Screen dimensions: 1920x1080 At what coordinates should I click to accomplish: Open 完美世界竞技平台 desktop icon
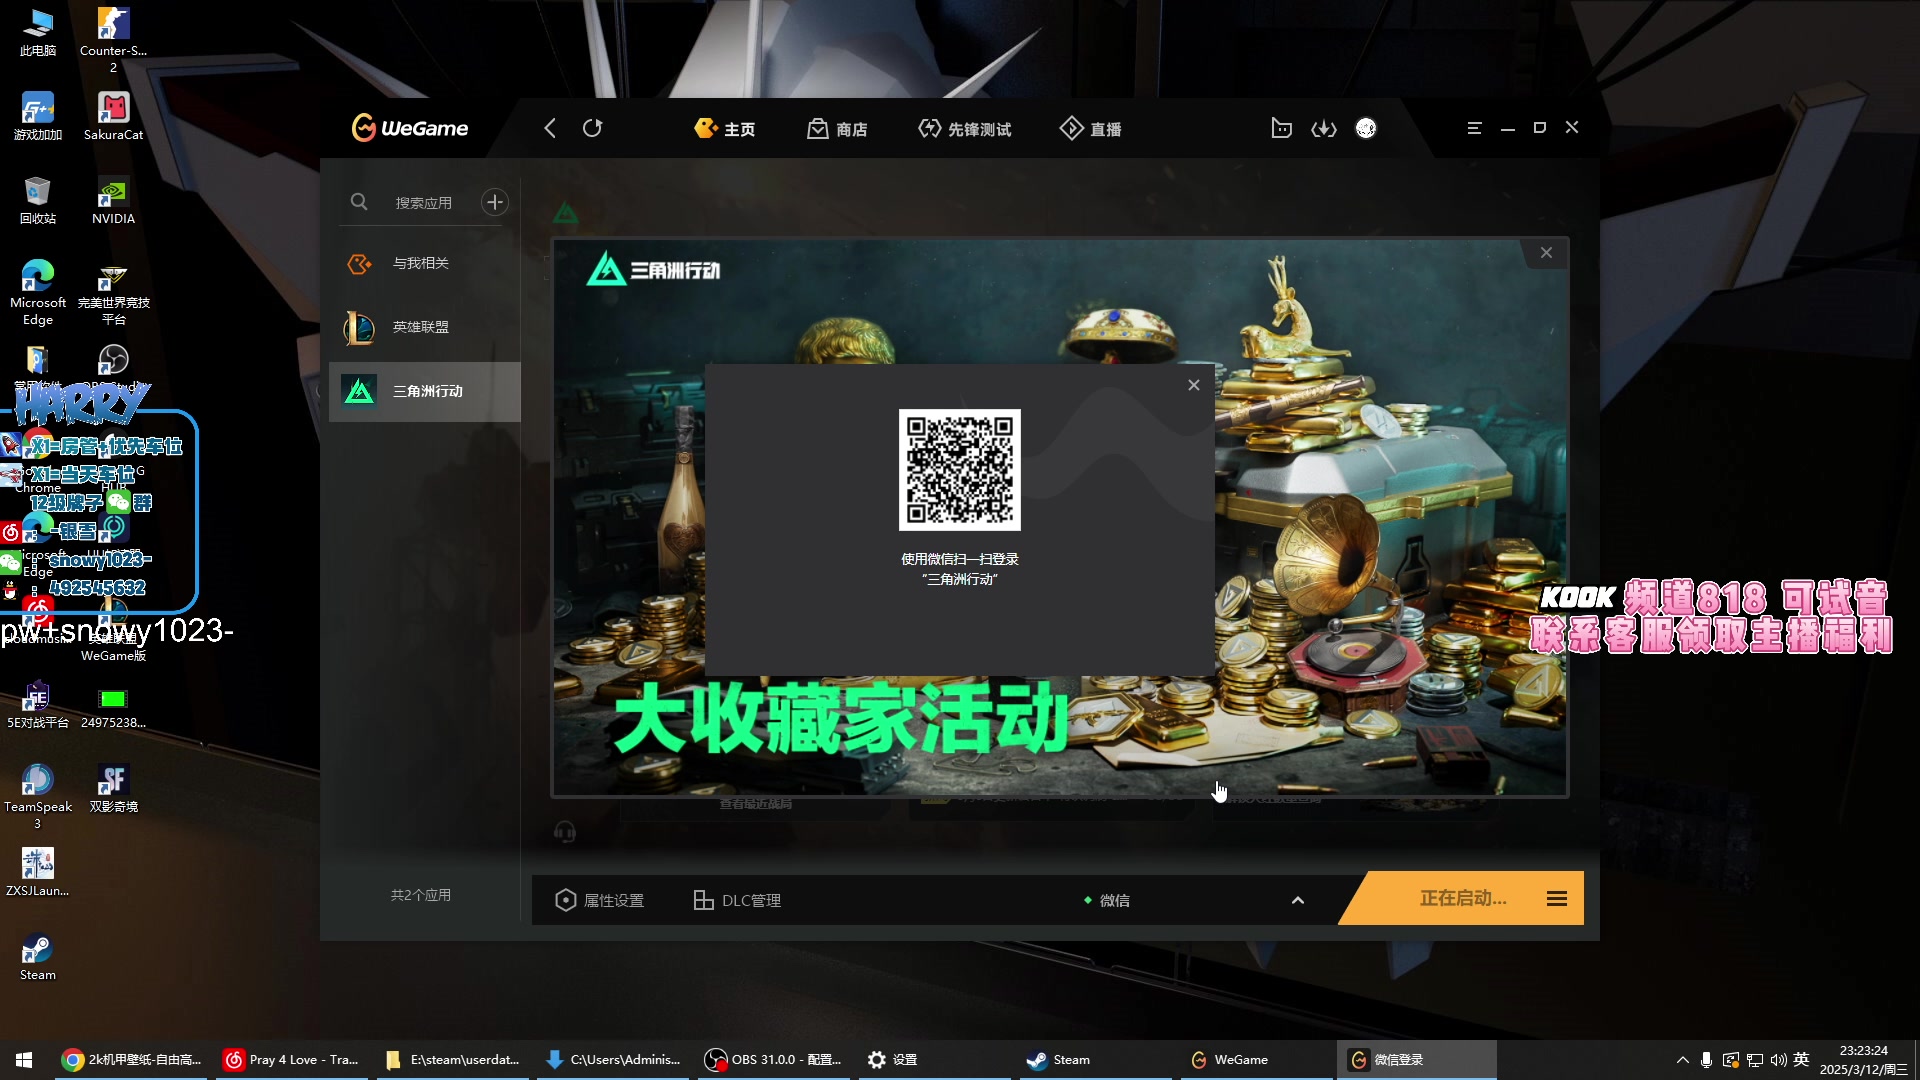coord(113,293)
